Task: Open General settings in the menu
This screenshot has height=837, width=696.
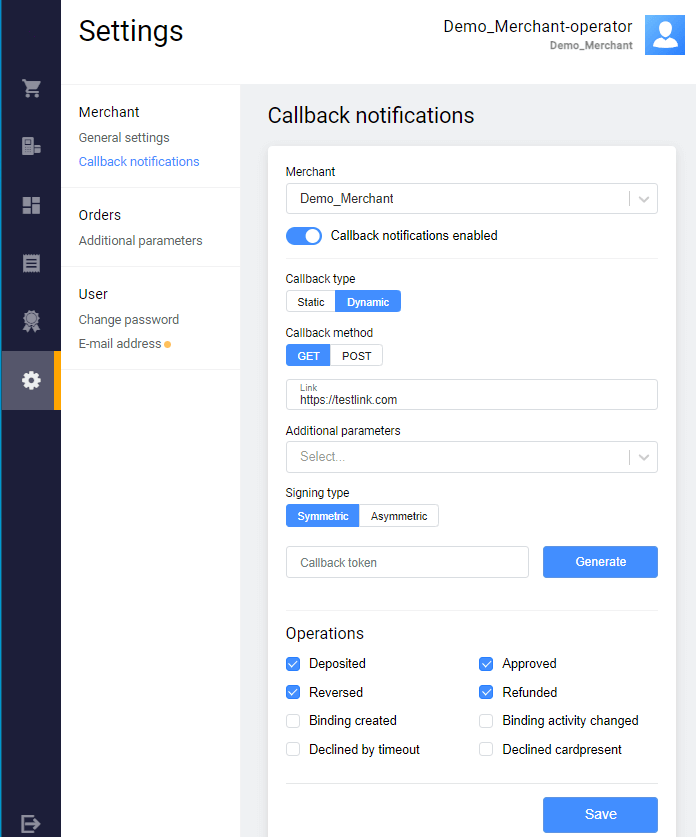Action: tap(124, 138)
